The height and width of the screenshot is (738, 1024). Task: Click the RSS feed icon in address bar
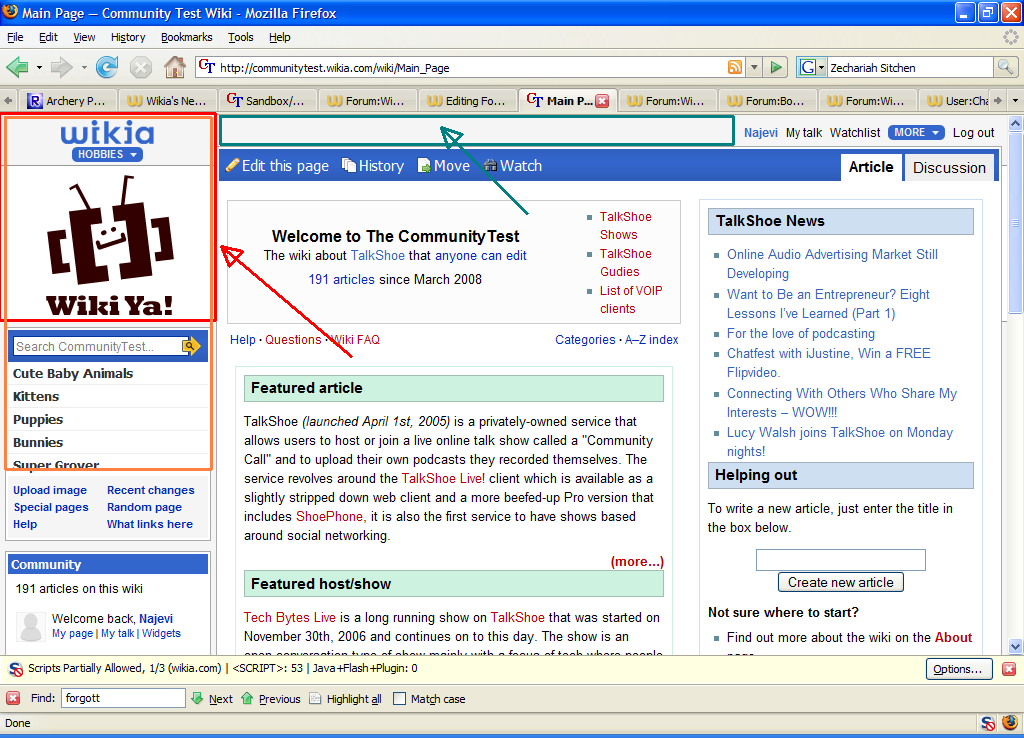735,67
